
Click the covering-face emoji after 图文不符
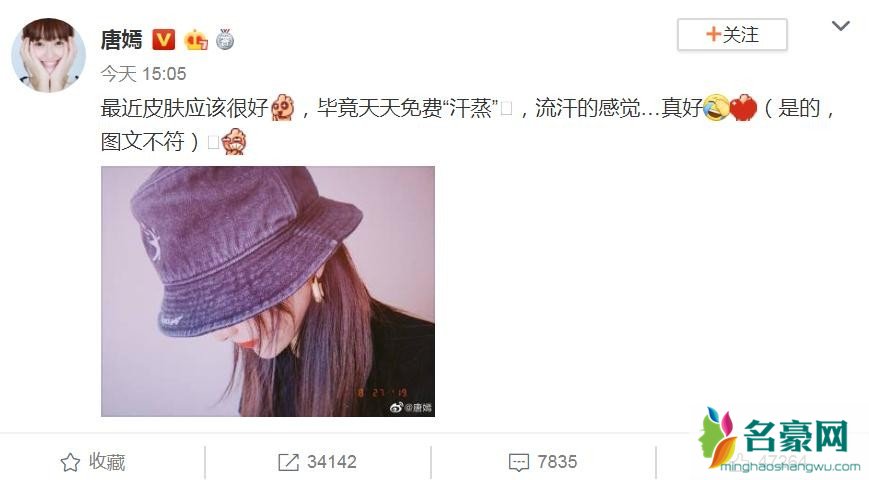pos(233,141)
